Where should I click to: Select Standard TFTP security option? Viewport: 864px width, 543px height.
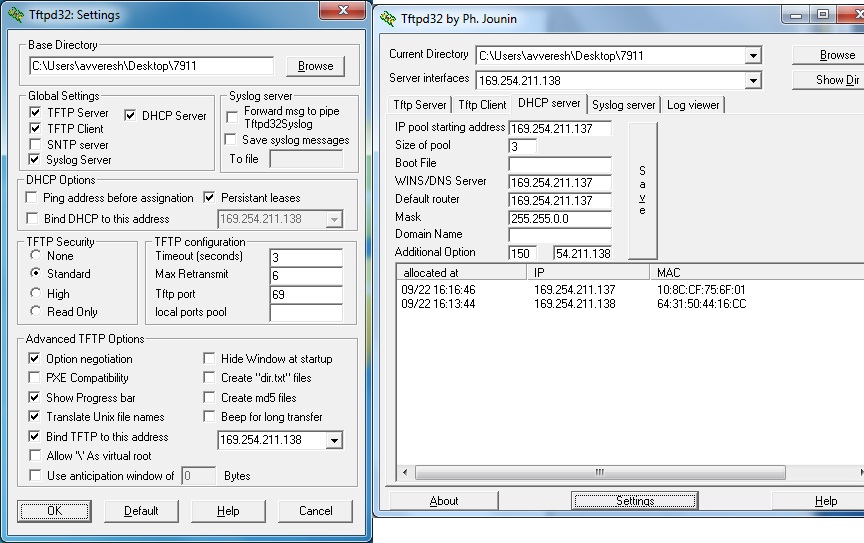click(35, 273)
